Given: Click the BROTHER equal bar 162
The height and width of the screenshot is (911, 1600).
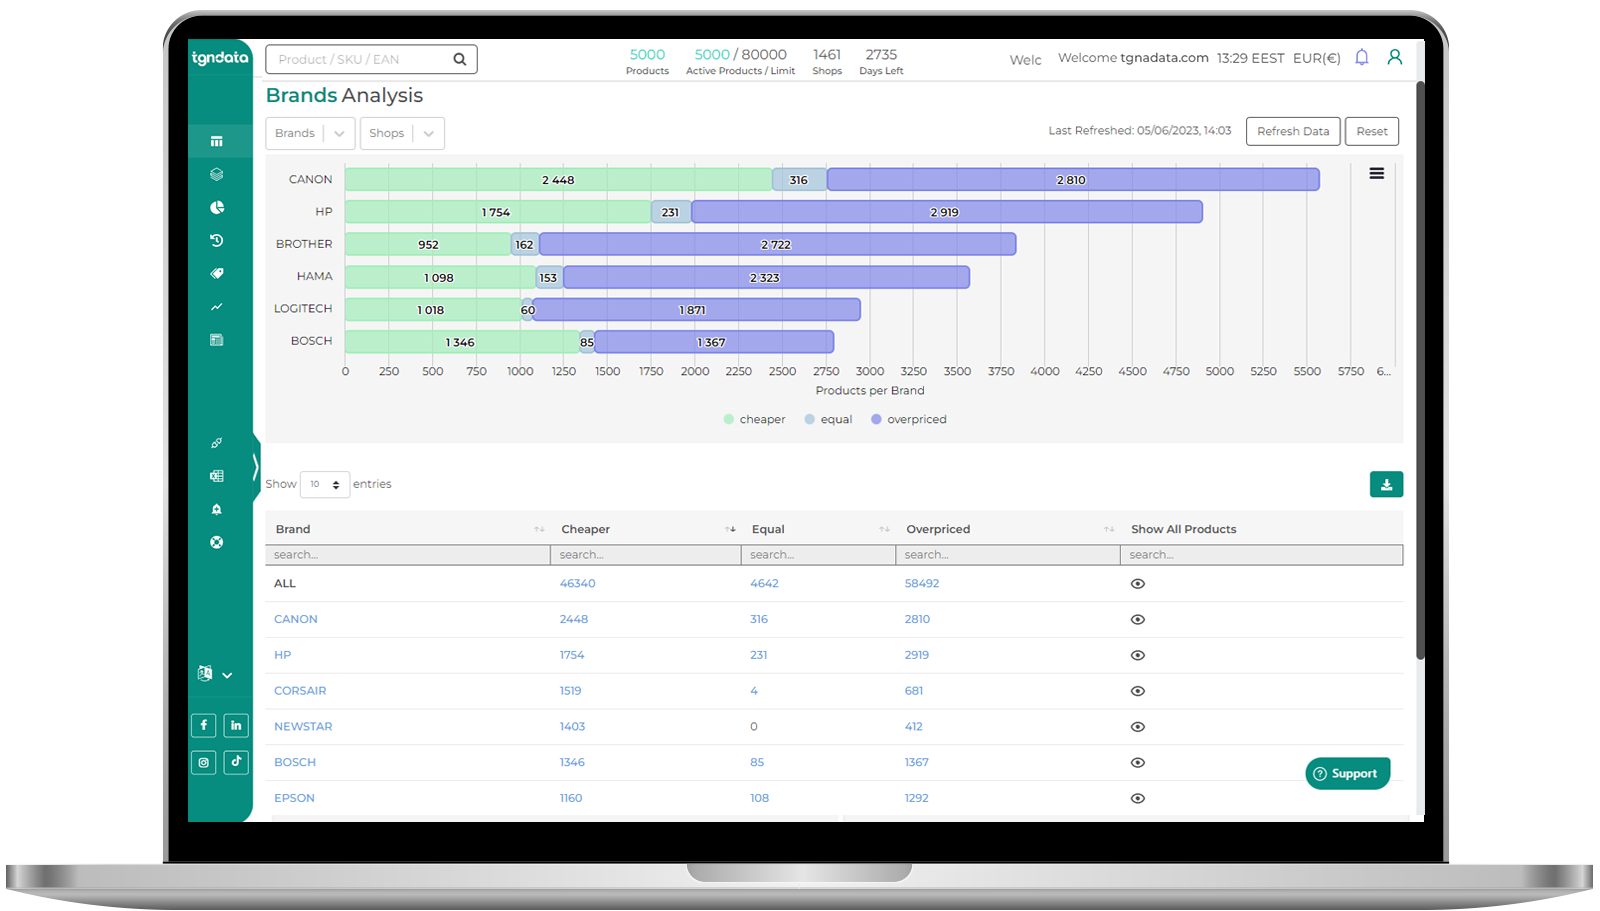Looking at the screenshot, I should pyautogui.click(x=525, y=244).
